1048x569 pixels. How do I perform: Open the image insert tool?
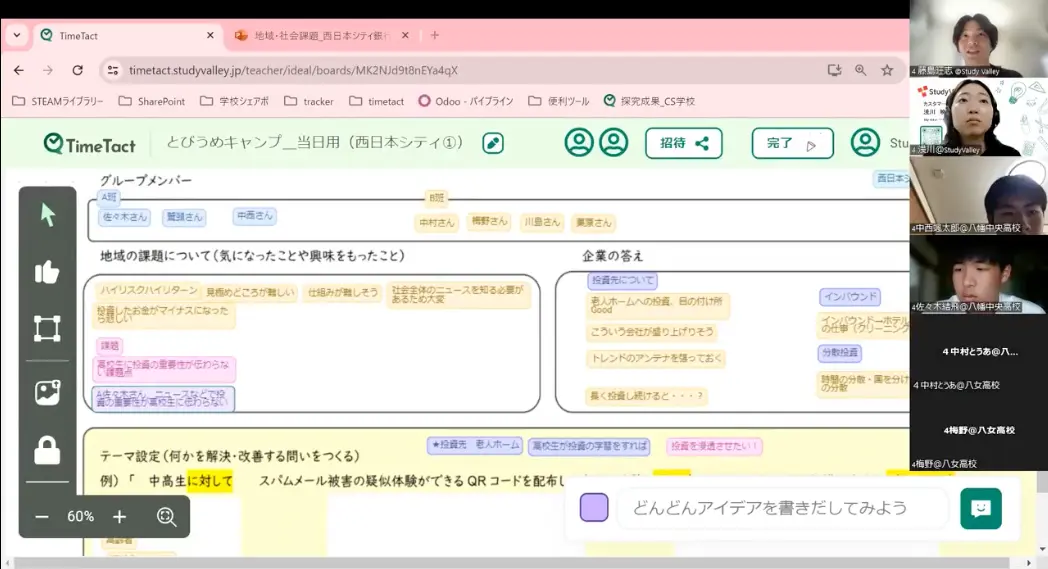click(x=47, y=392)
